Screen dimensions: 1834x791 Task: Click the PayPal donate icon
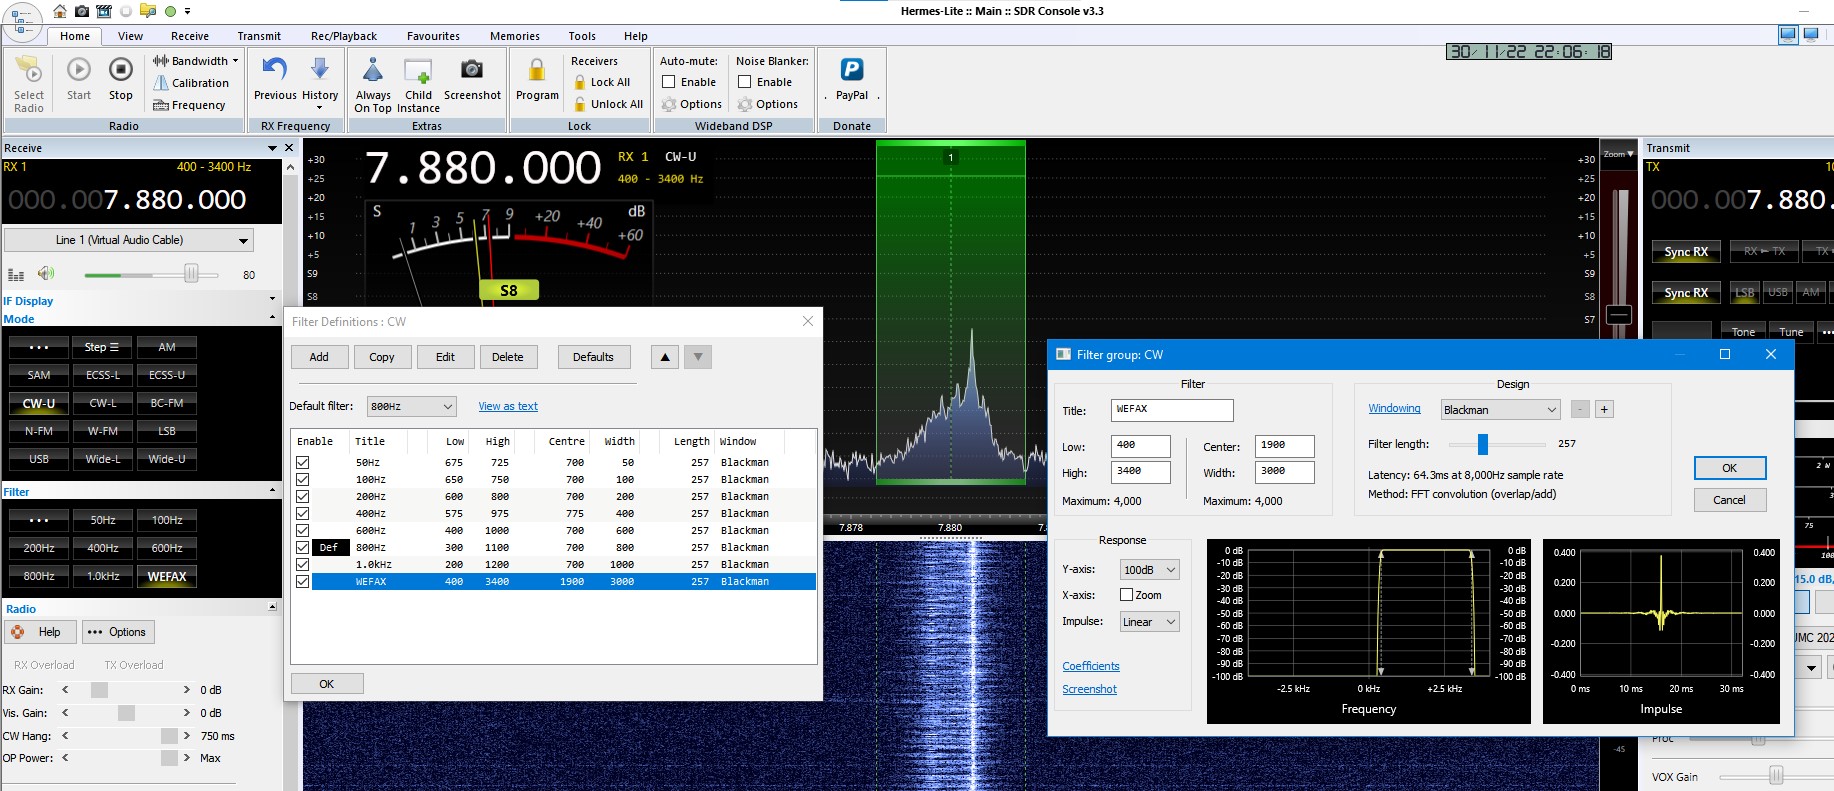[x=851, y=70]
